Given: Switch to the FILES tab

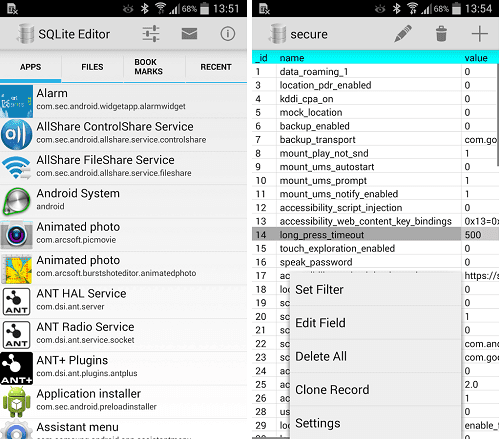Looking at the screenshot, I should (x=92, y=67).
